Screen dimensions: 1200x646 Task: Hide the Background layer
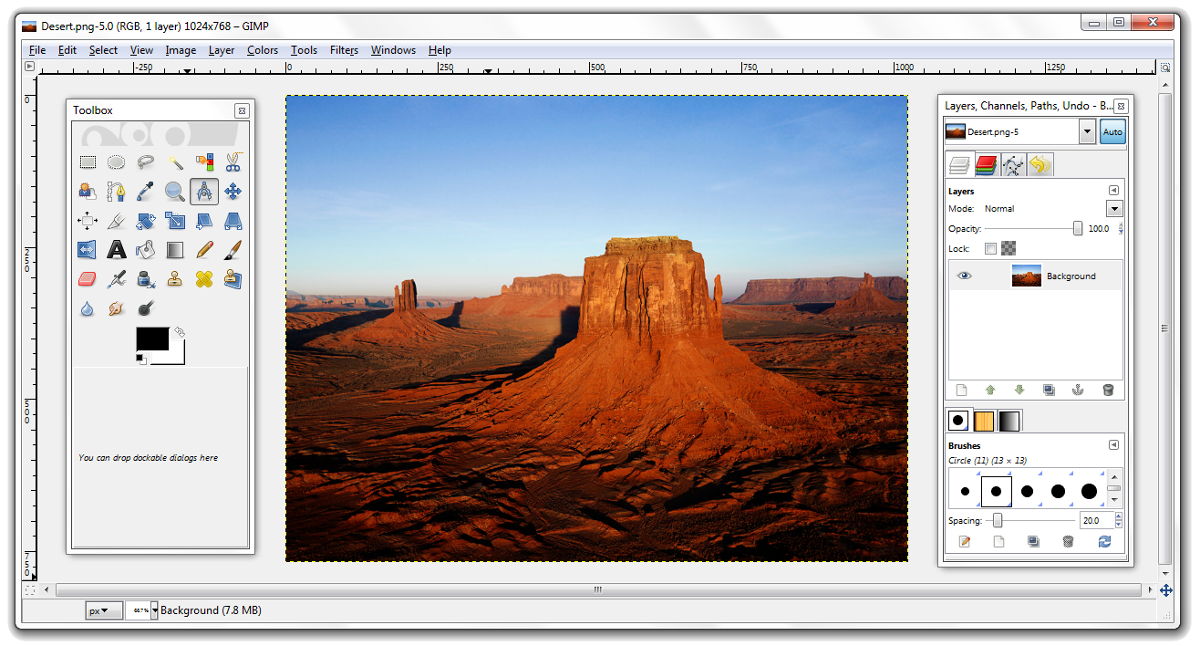(x=963, y=275)
